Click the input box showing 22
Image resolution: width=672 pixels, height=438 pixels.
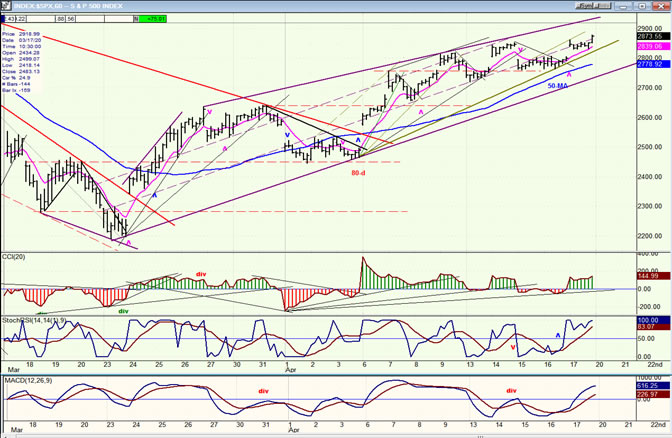click(20, 19)
